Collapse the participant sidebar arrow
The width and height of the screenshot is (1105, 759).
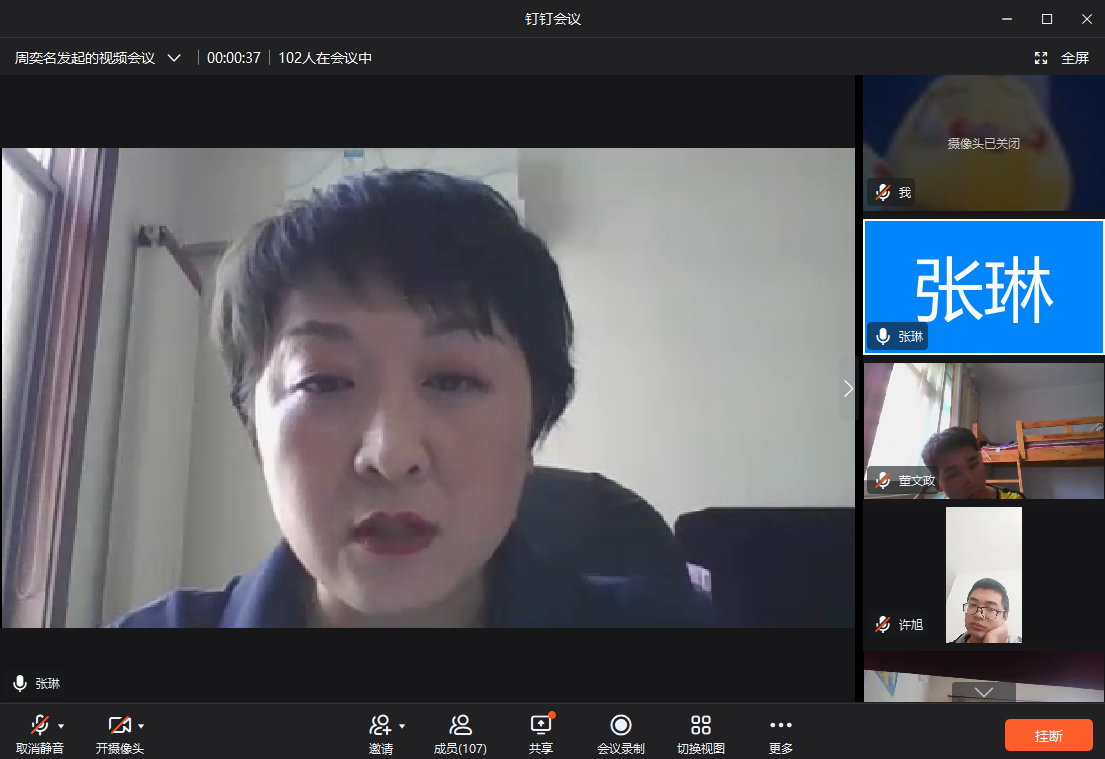point(848,388)
